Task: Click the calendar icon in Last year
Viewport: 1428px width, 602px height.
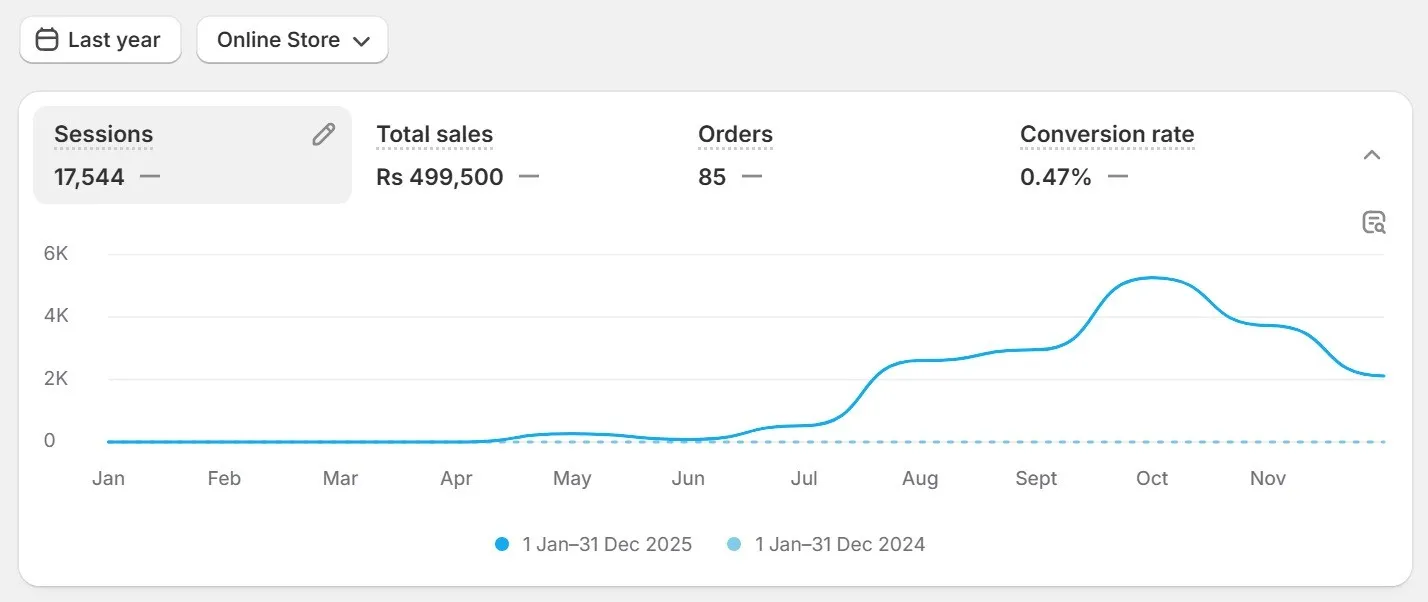Action: click(x=47, y=40)
